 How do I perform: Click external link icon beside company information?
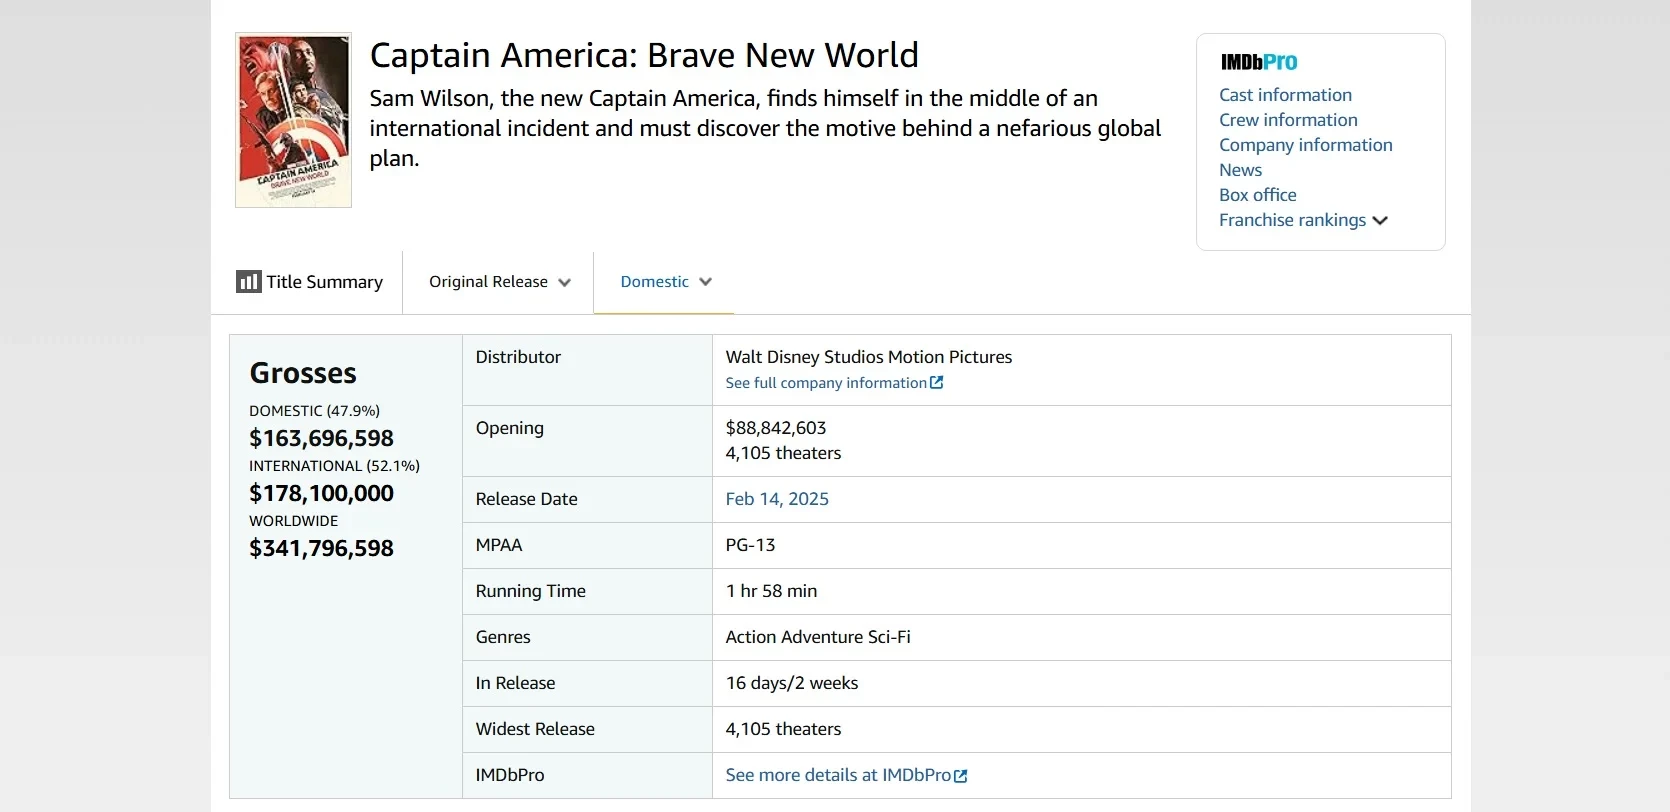tap(937, 383)
